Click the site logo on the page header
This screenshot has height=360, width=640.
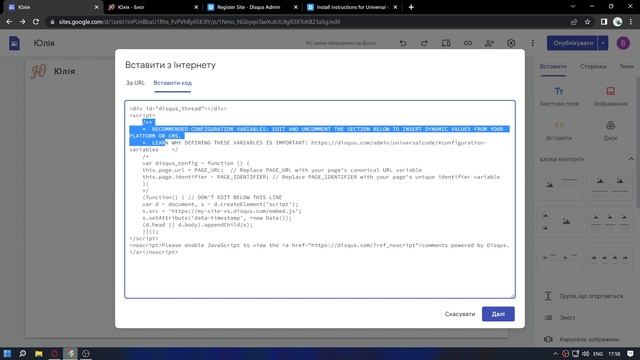[x=38, y=71]
